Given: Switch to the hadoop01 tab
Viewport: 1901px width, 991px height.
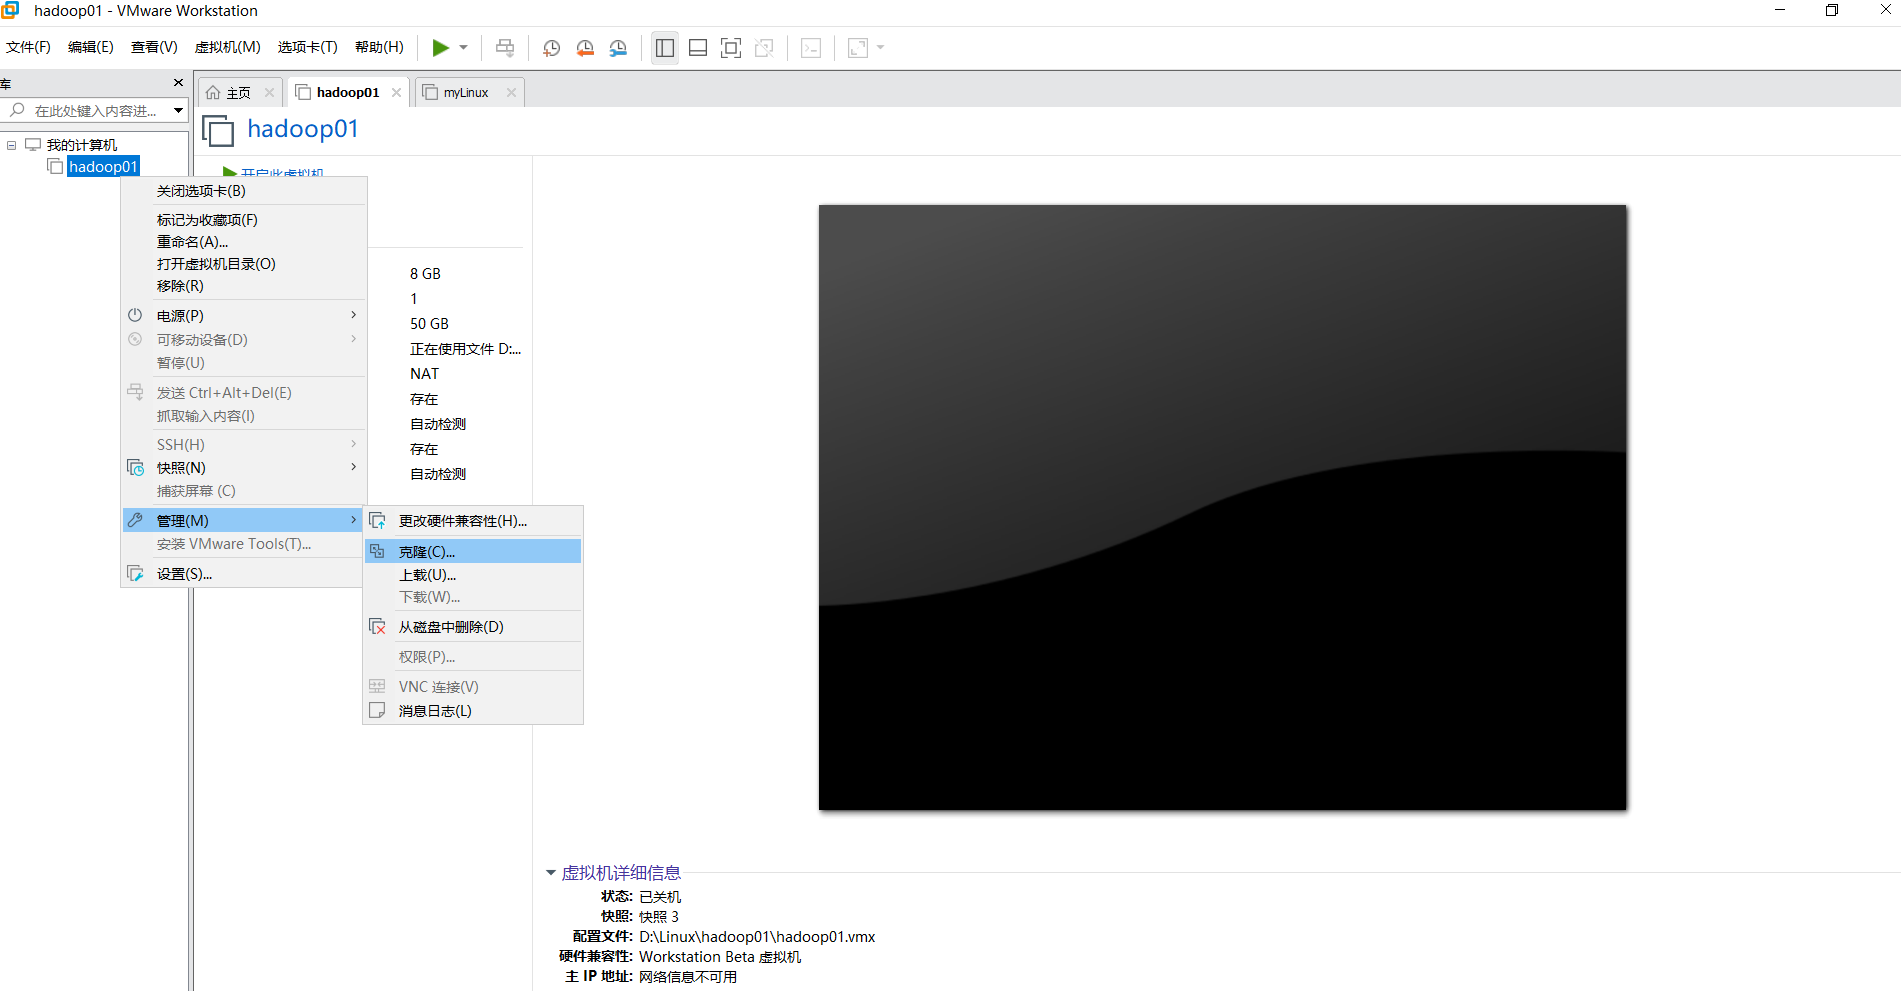Looking at the screenshot, I should coord(347,92).
